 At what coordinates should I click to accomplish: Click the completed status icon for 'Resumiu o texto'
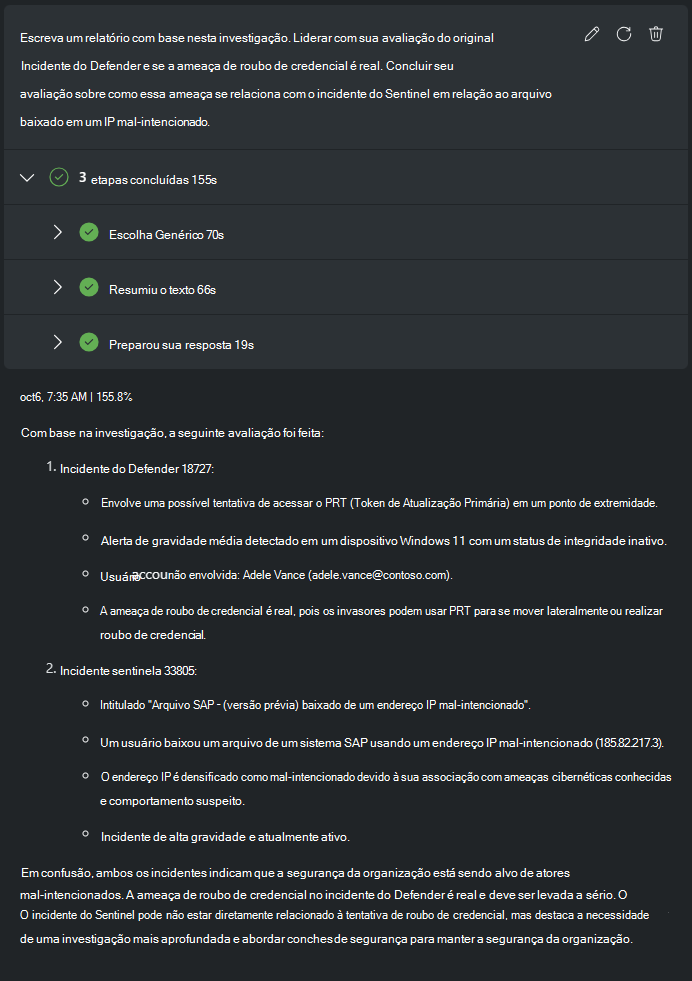point(89,288)
